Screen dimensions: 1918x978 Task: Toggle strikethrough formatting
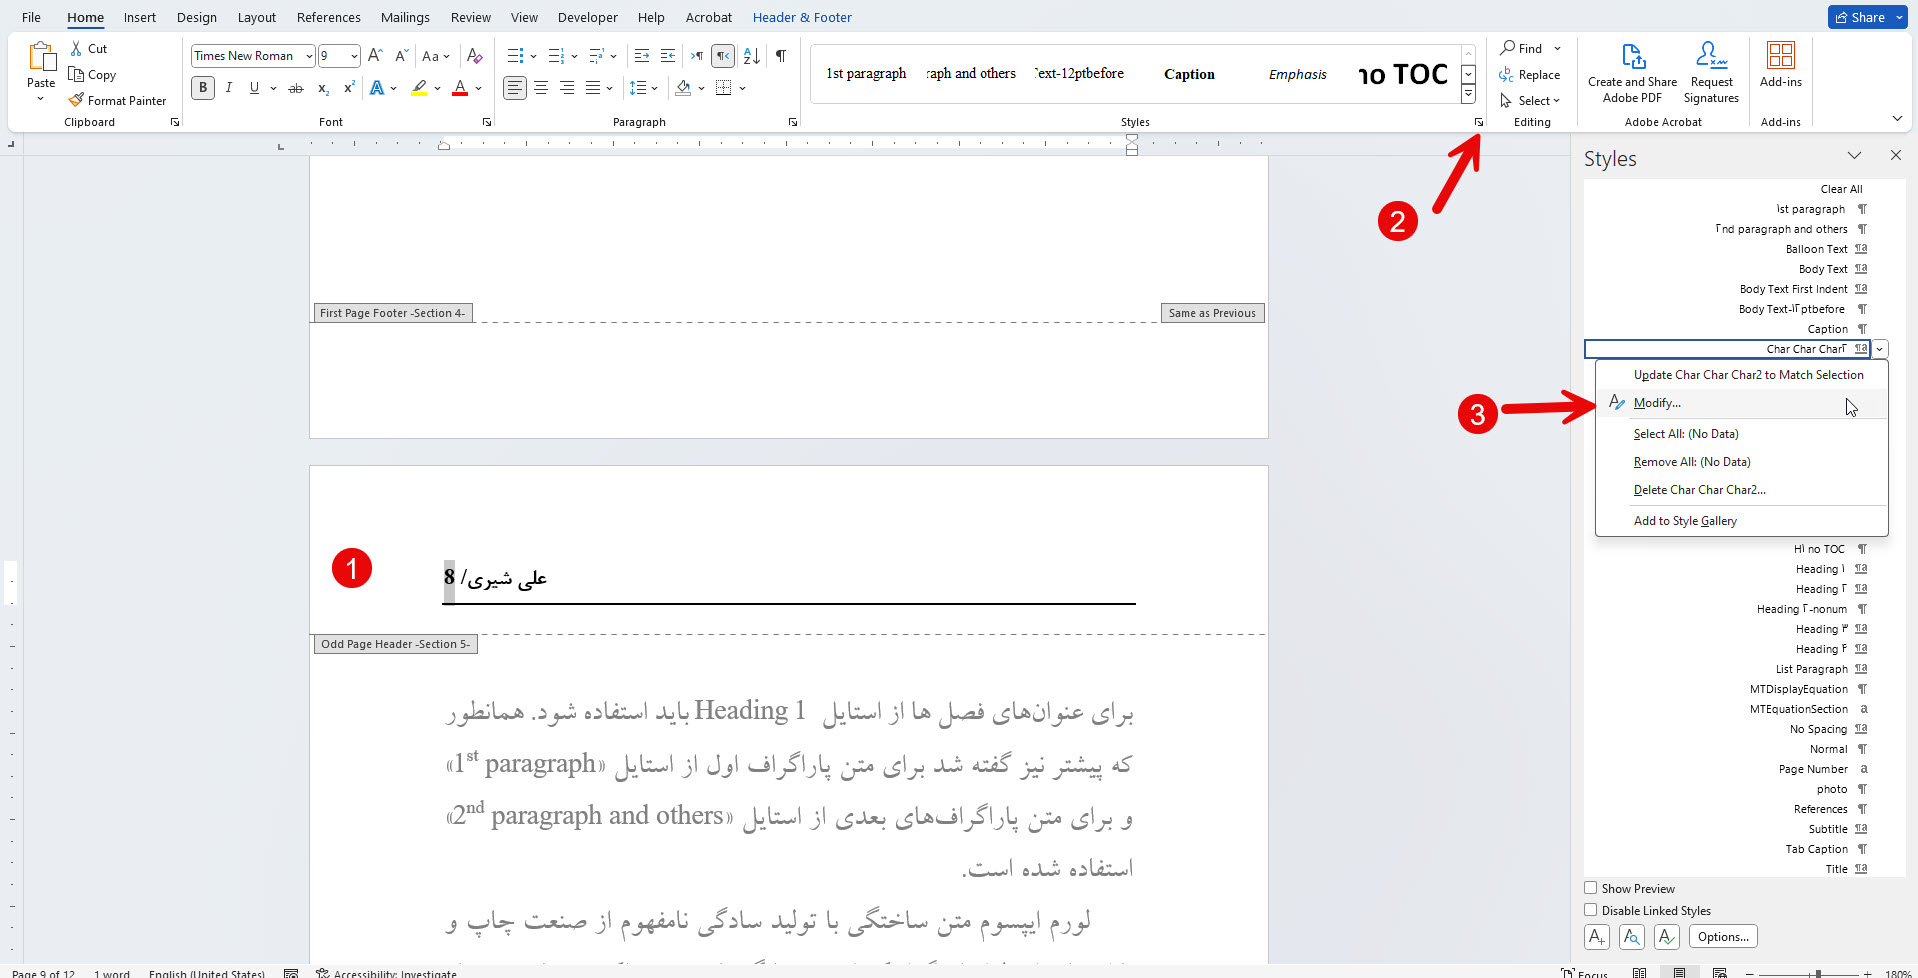click(x=296, y=88)
